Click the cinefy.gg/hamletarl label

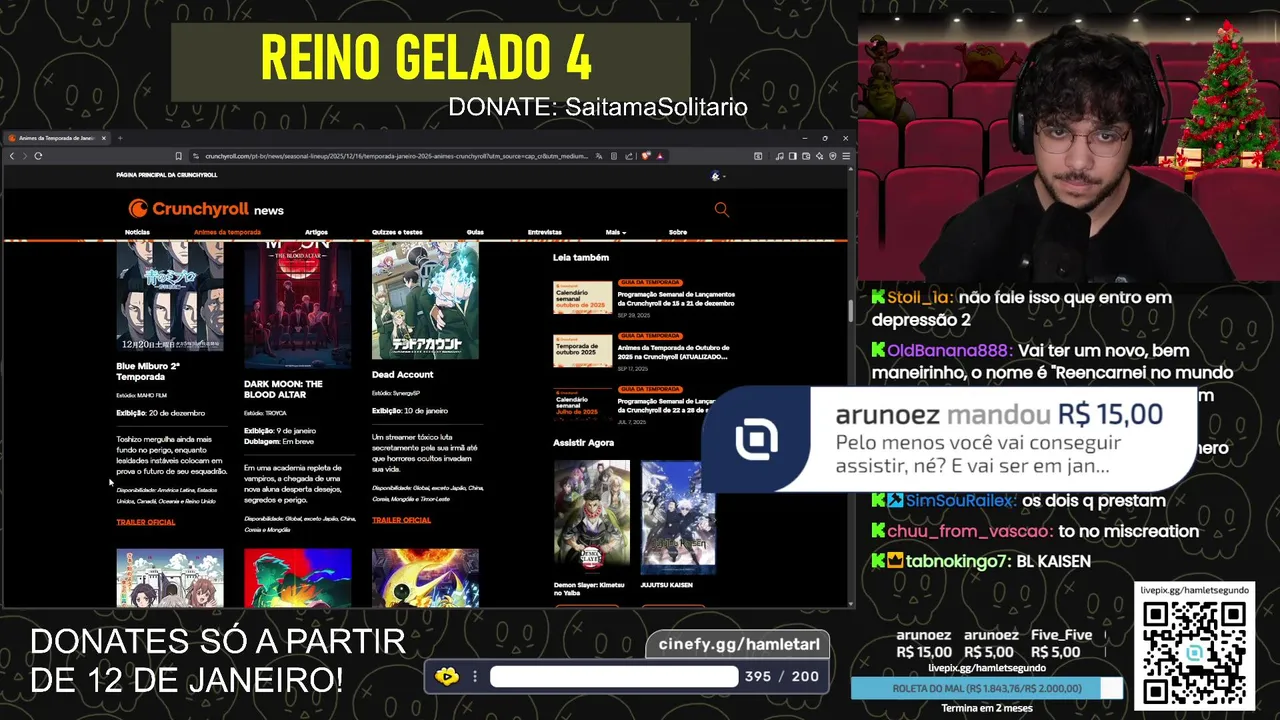tap(738, 645)
